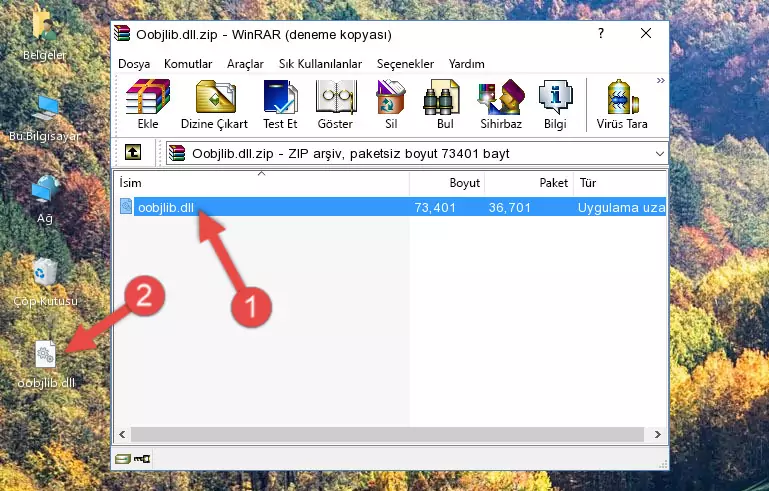Open the Yardım menu
The width and height of the screenshot is (769, 491).
click(466, 64)
